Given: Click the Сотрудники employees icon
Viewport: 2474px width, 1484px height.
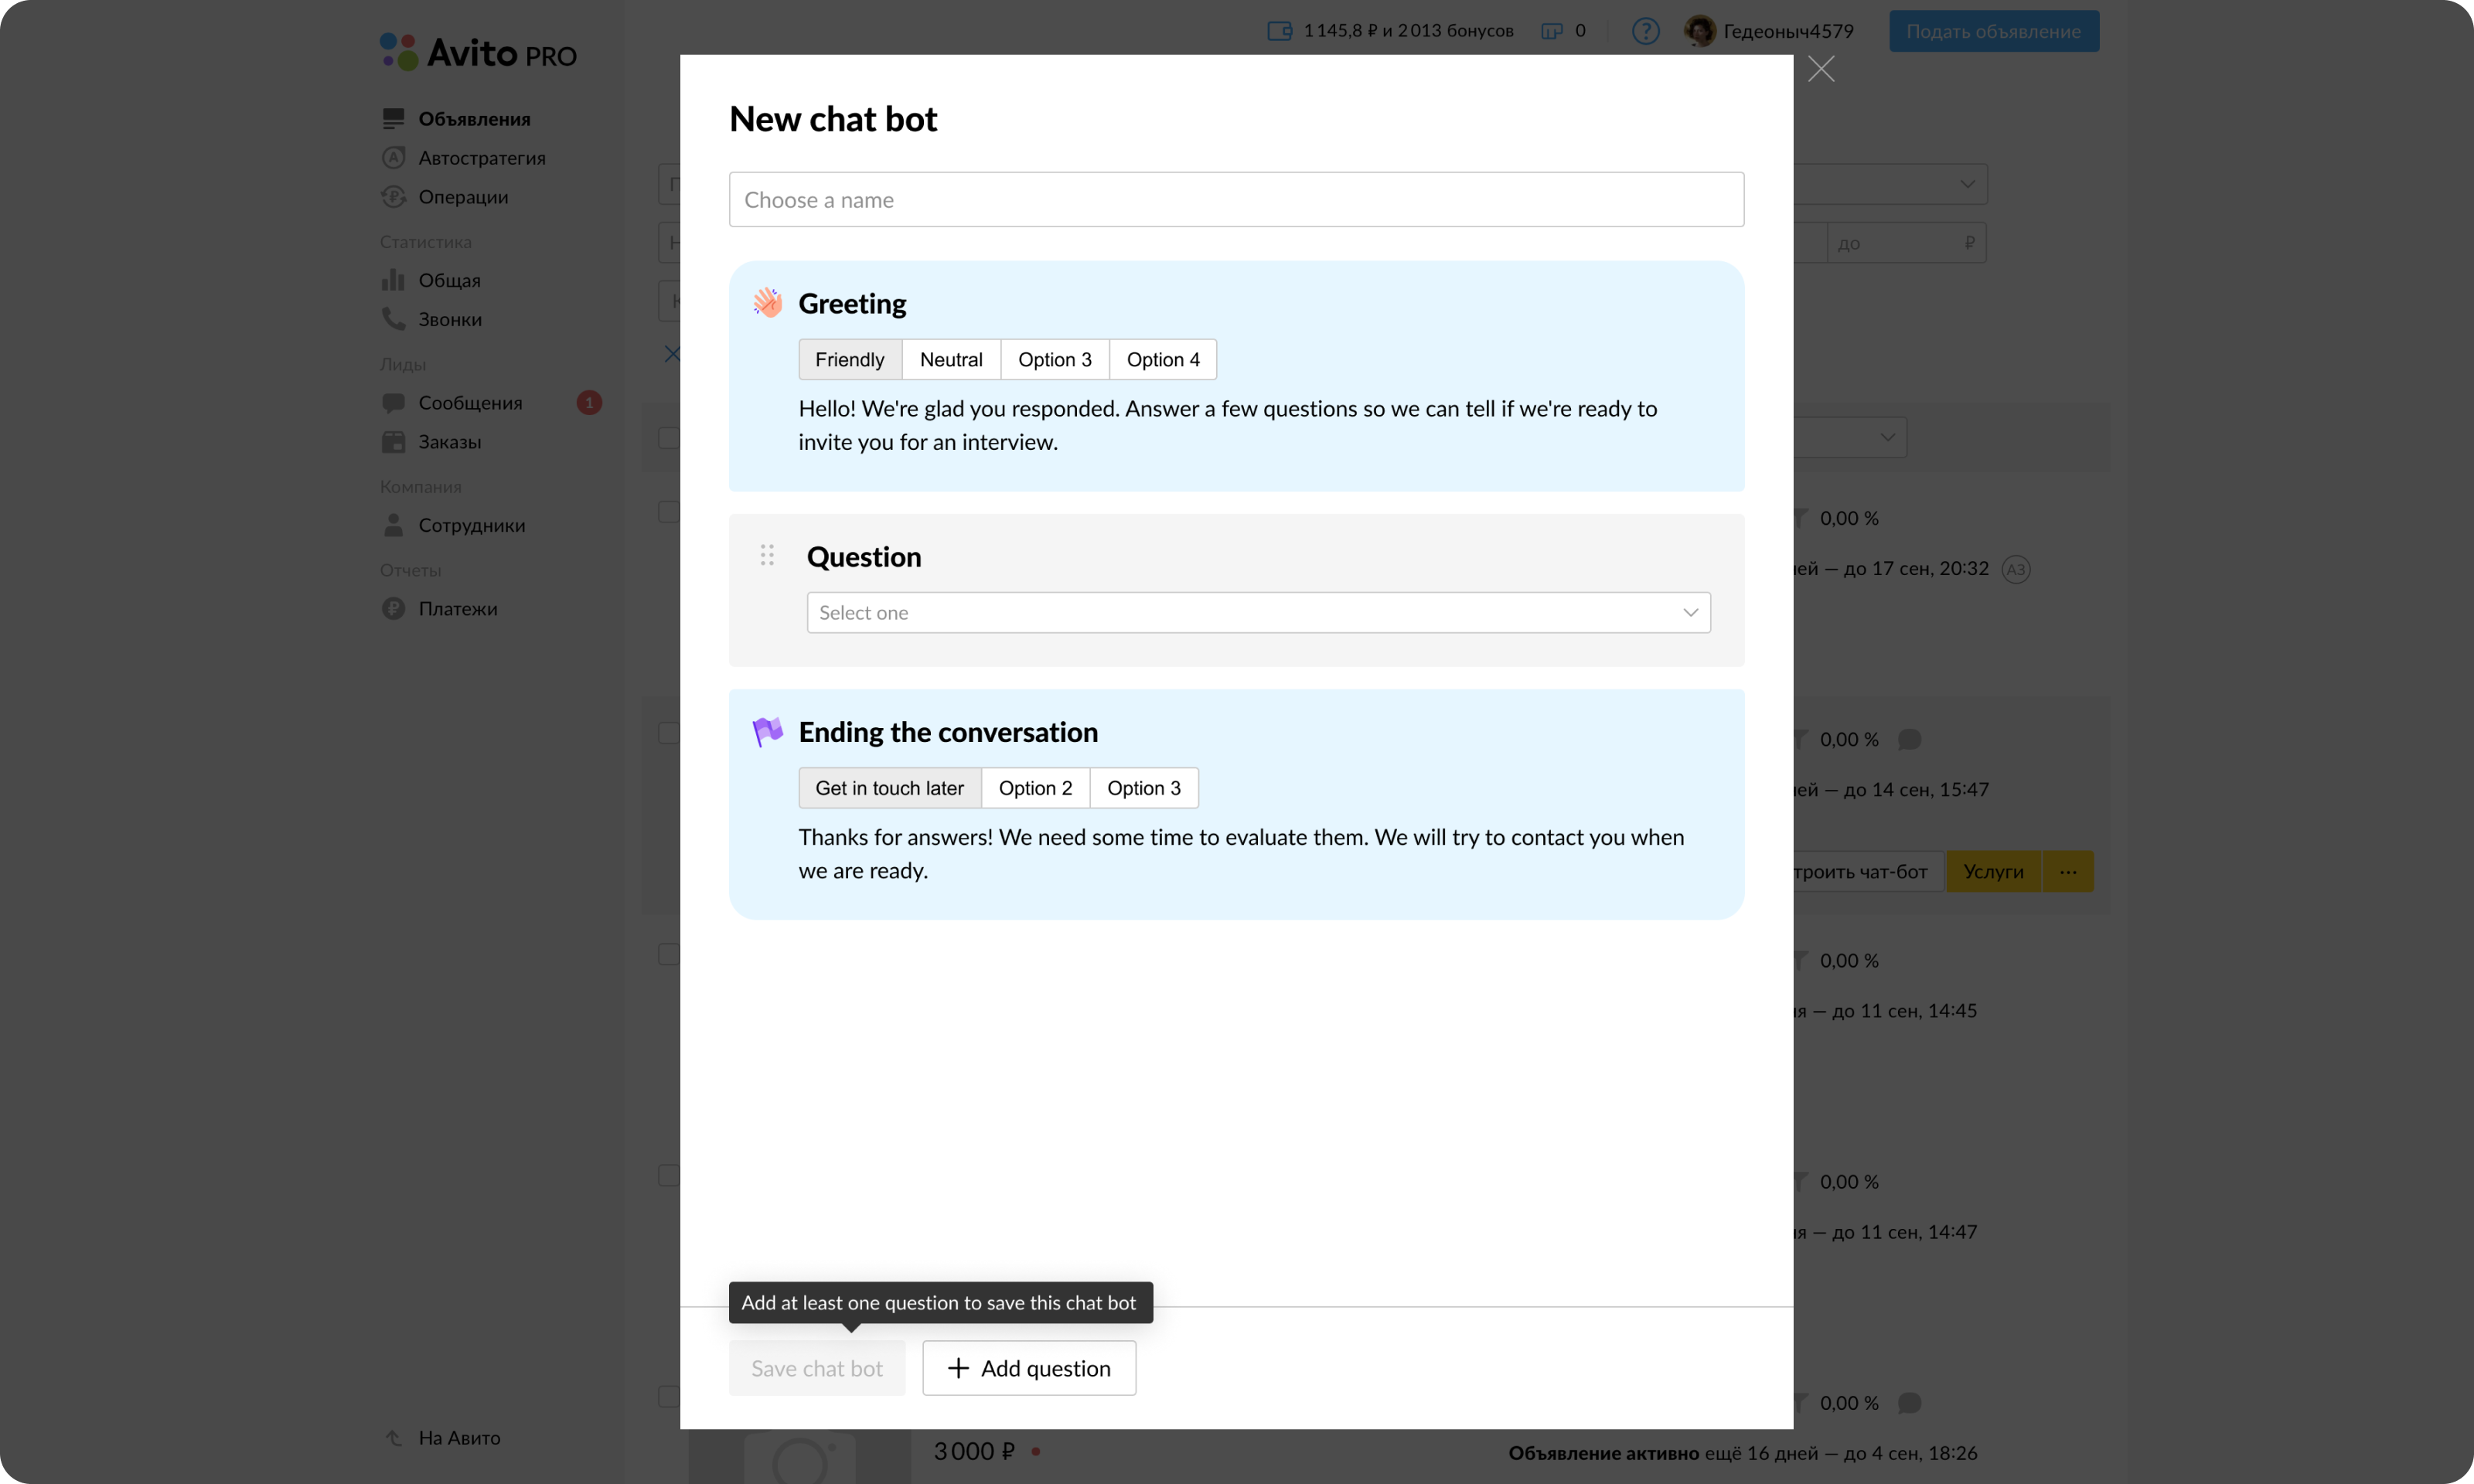Looking at the screenshot, I should pos(393,524).
